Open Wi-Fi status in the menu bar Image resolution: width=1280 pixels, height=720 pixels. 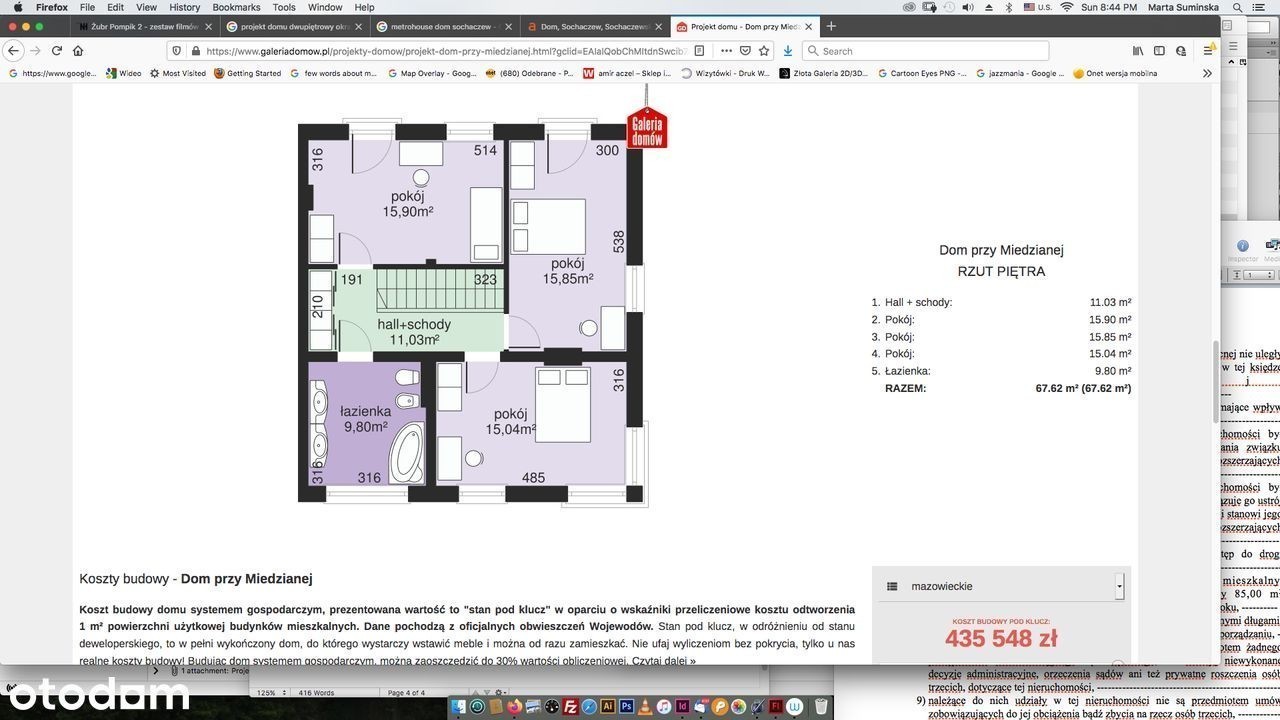pos(1066,7)
